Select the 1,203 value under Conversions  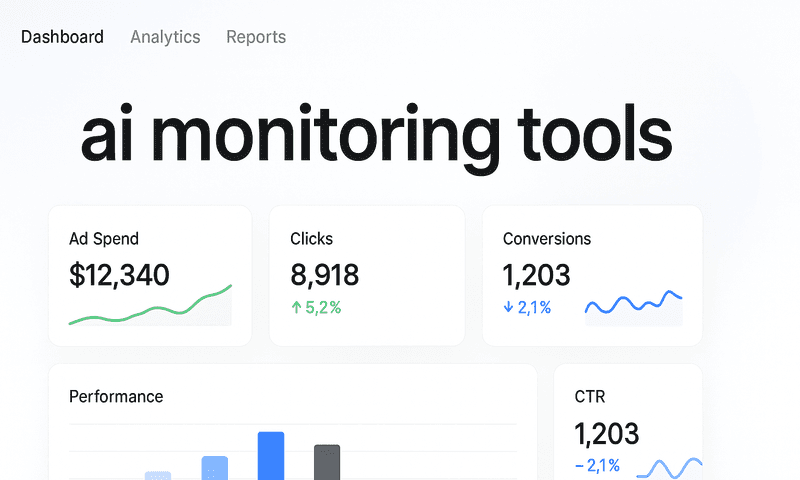(x=536, y=275)
